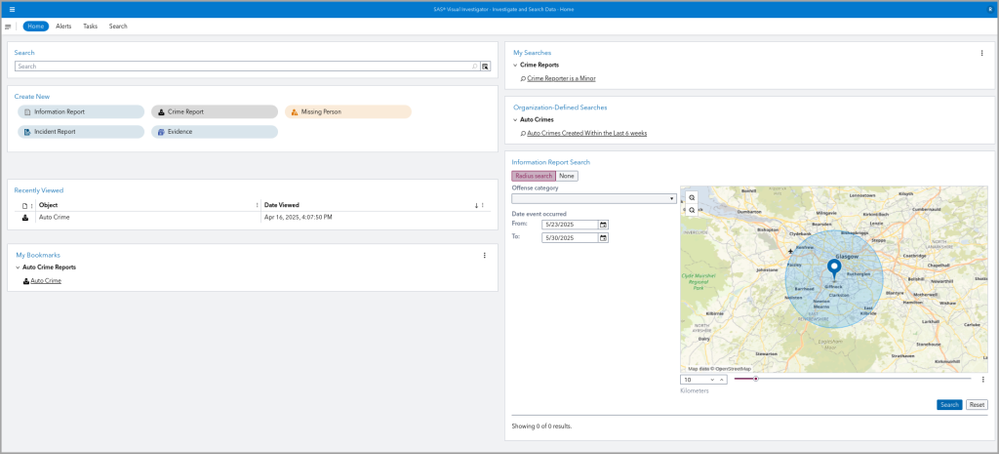Viewport: 999px width, 454px height.
Task: Click the map zoom out button
Action: pos(692,210)
